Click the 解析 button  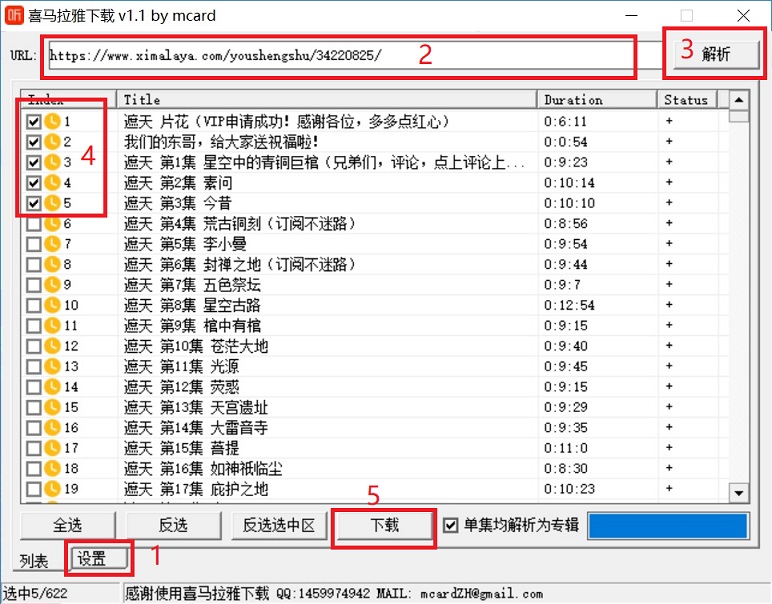716,54
